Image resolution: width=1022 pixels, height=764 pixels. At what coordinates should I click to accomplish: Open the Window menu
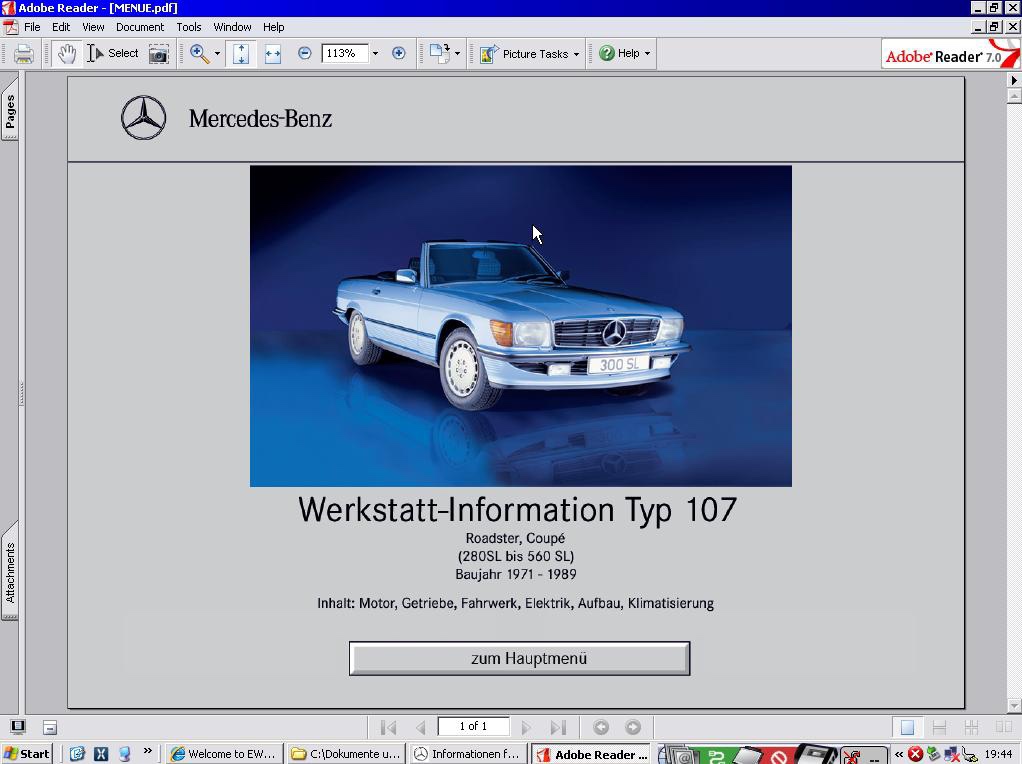[x=233, y=27]
